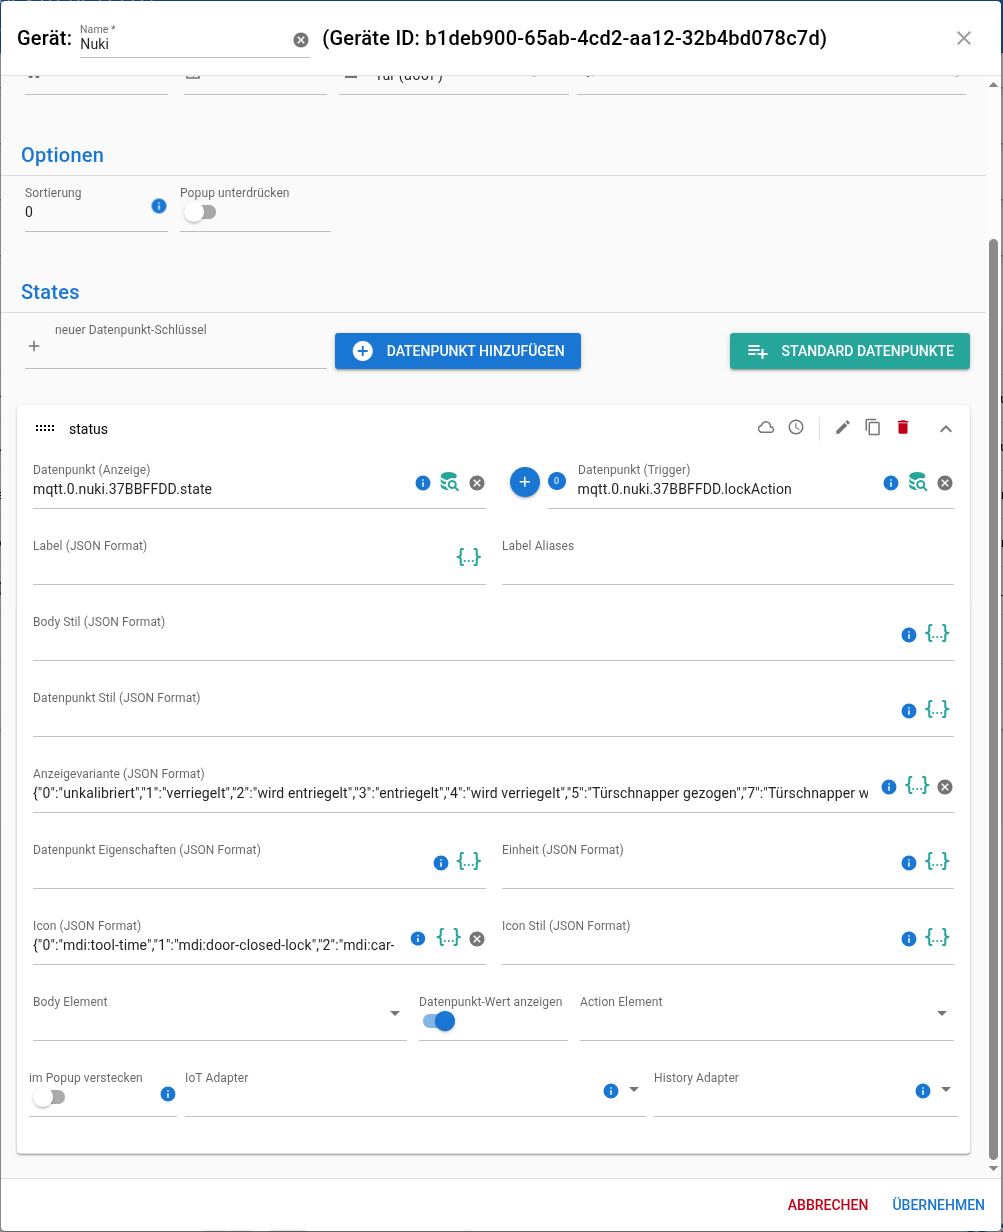The image size is (1003, 1232).
Task: Show info for Sortierung option
Action: (x=158, y=206)
